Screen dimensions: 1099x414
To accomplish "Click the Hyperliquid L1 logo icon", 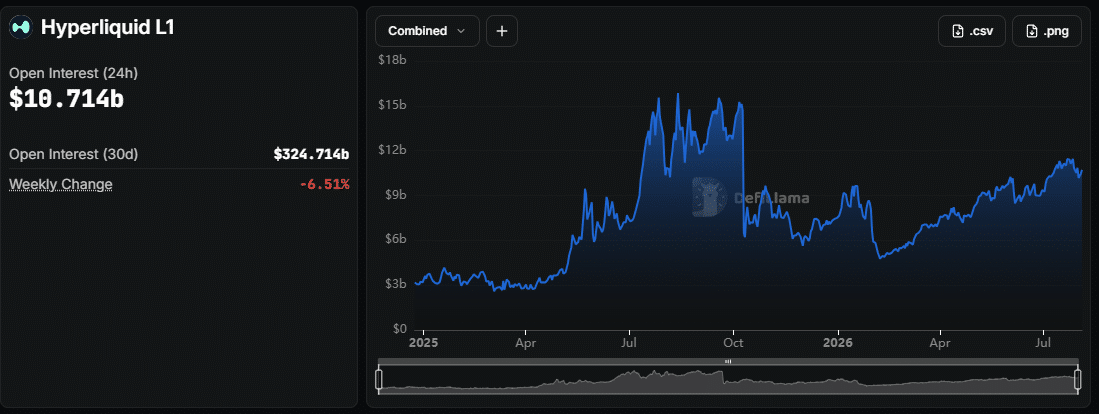I will point(20,27).
